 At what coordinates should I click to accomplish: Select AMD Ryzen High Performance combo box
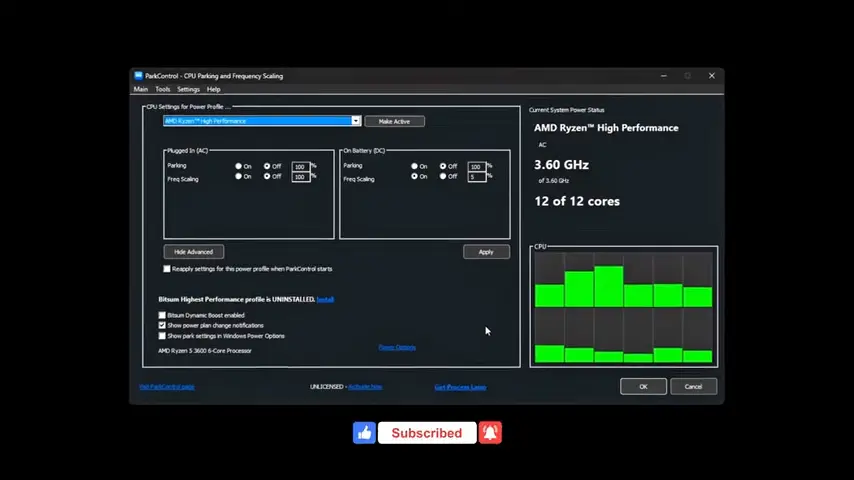(x=262, y=121)
